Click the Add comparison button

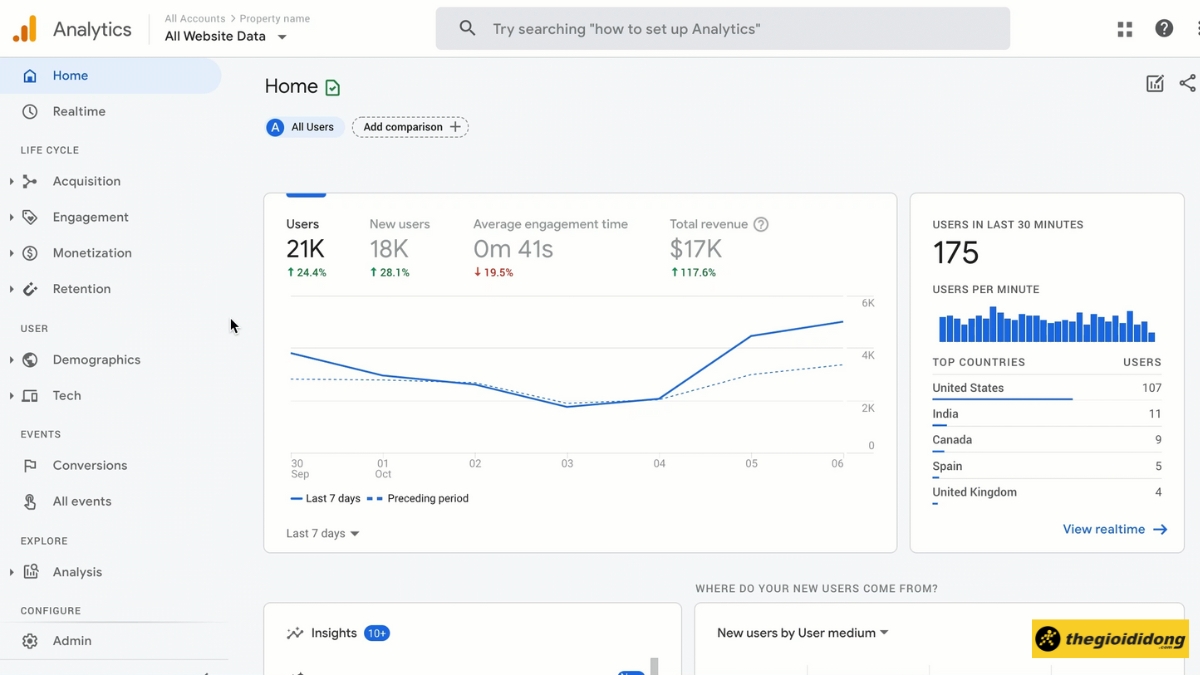(x=410, y=127)
